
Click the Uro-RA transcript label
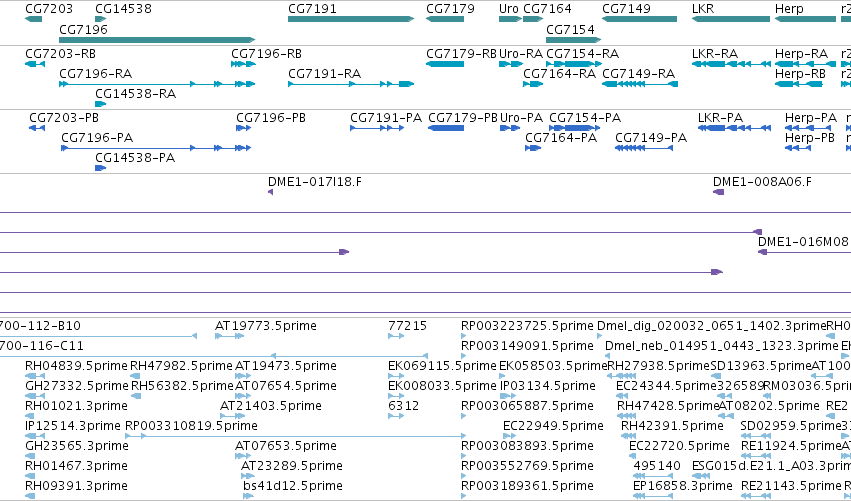[x=521, y=54]
